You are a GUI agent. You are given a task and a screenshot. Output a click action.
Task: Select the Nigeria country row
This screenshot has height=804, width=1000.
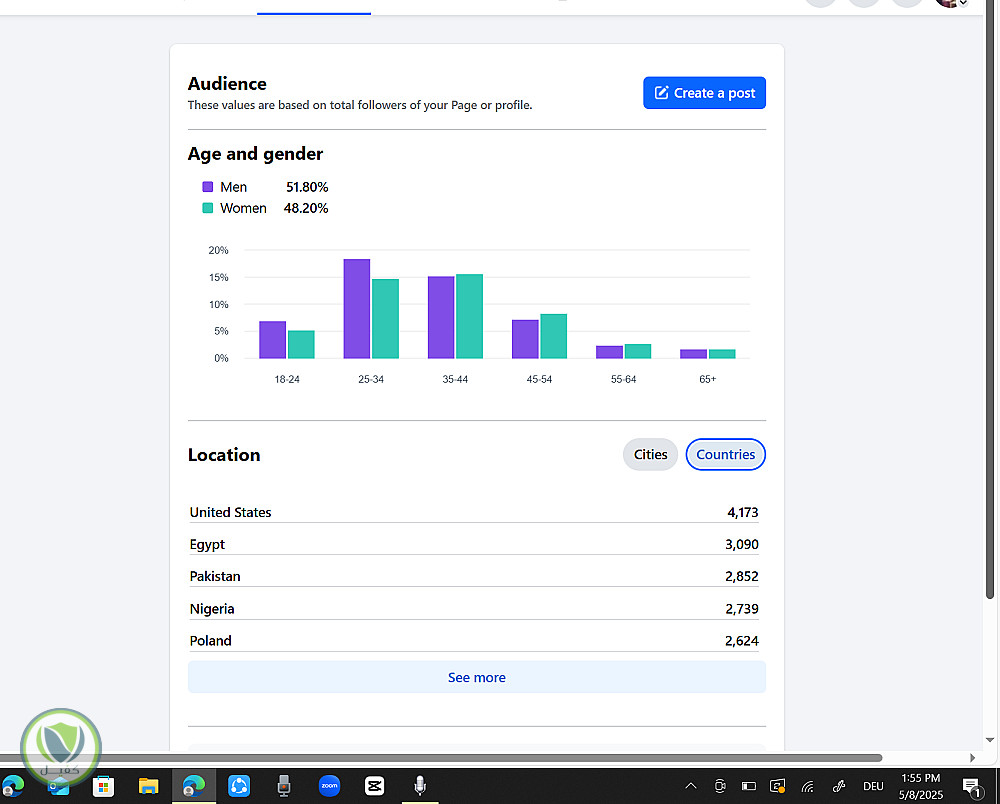click(x=474, y=608)
